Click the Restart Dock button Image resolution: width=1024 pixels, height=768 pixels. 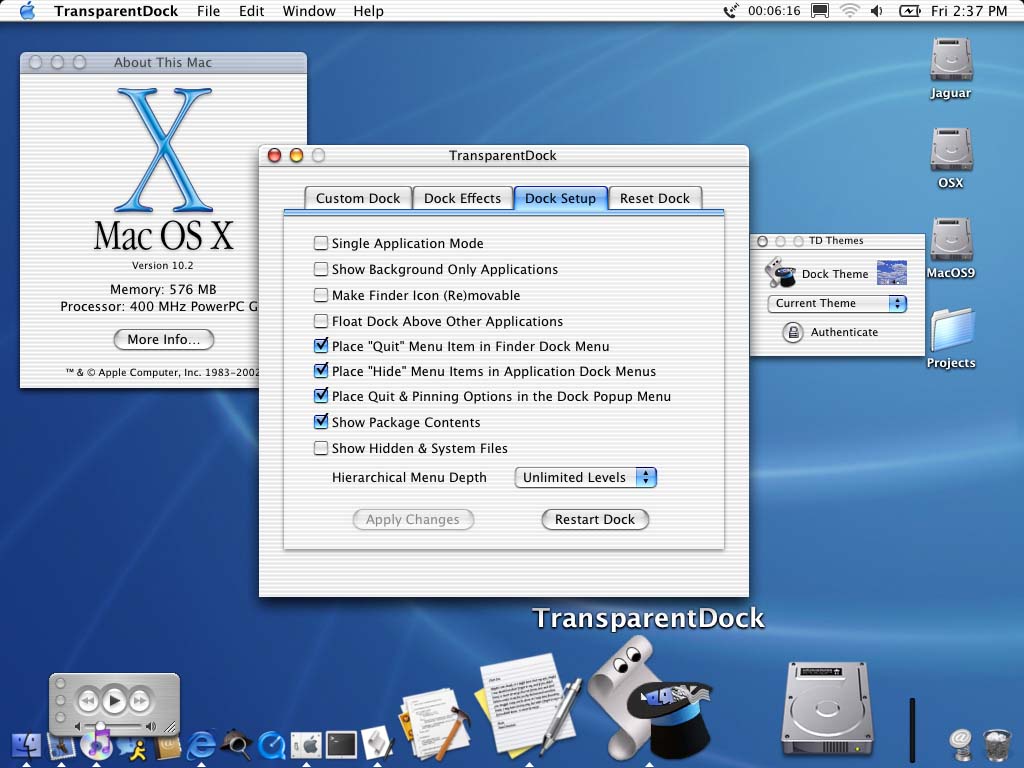tap(595, 520)
